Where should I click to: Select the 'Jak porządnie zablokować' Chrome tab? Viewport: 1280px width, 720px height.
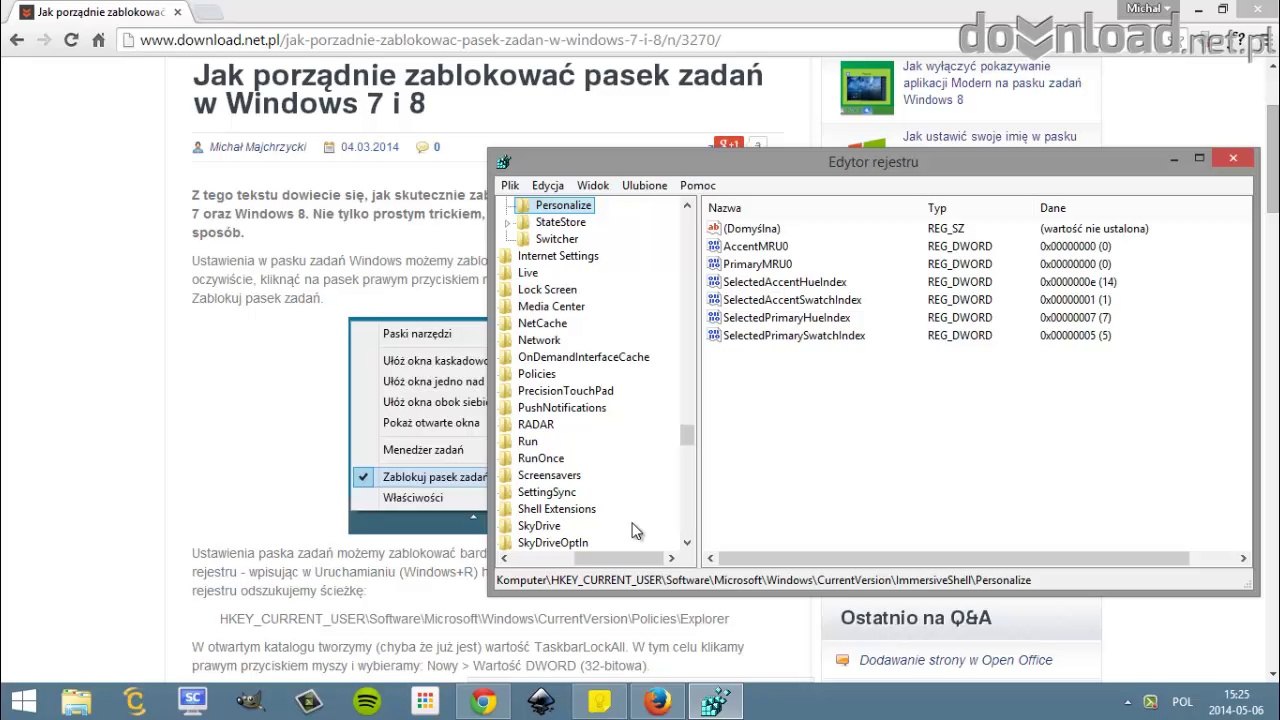pos(100,12)
